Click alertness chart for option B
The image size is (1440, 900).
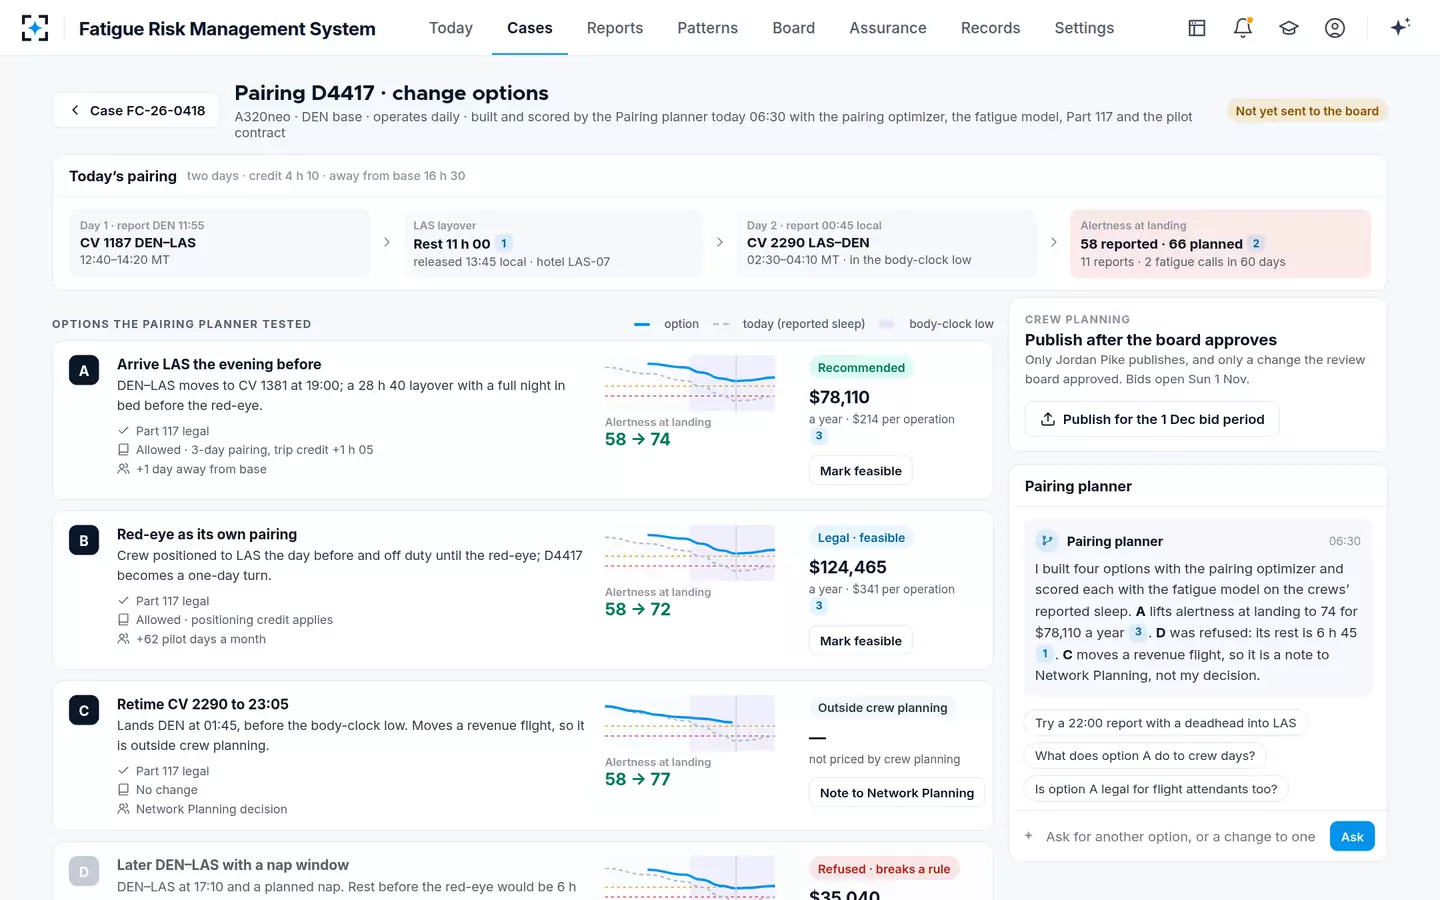(x=690, y=553)
